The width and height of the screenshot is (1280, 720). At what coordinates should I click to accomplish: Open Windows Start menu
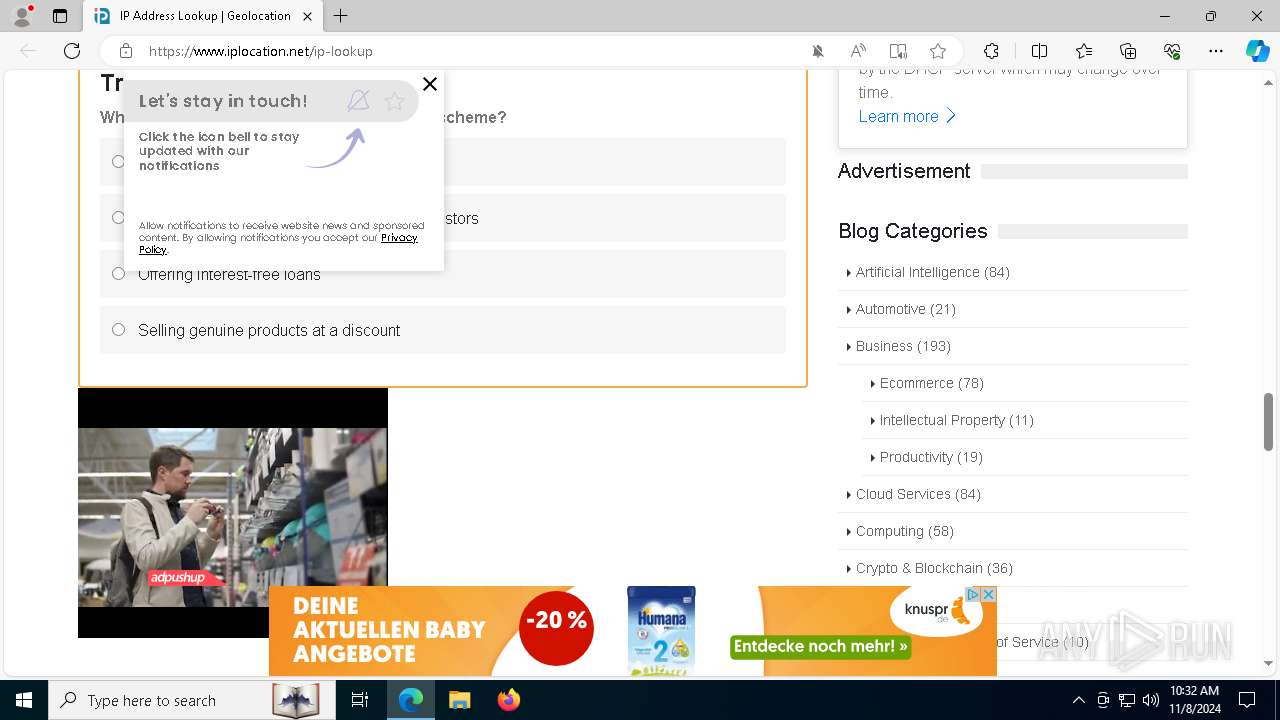click(x=24, y=700)
